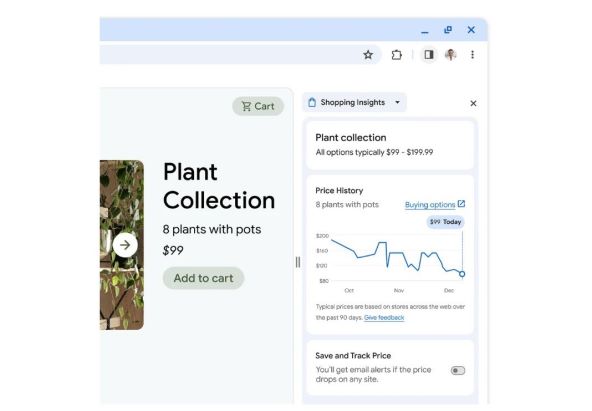Image resolution: width=592 pixels, height=411 pixels.
Task: Click the dropdown arrow beside Shopping Insights
Action: [397, 102]
